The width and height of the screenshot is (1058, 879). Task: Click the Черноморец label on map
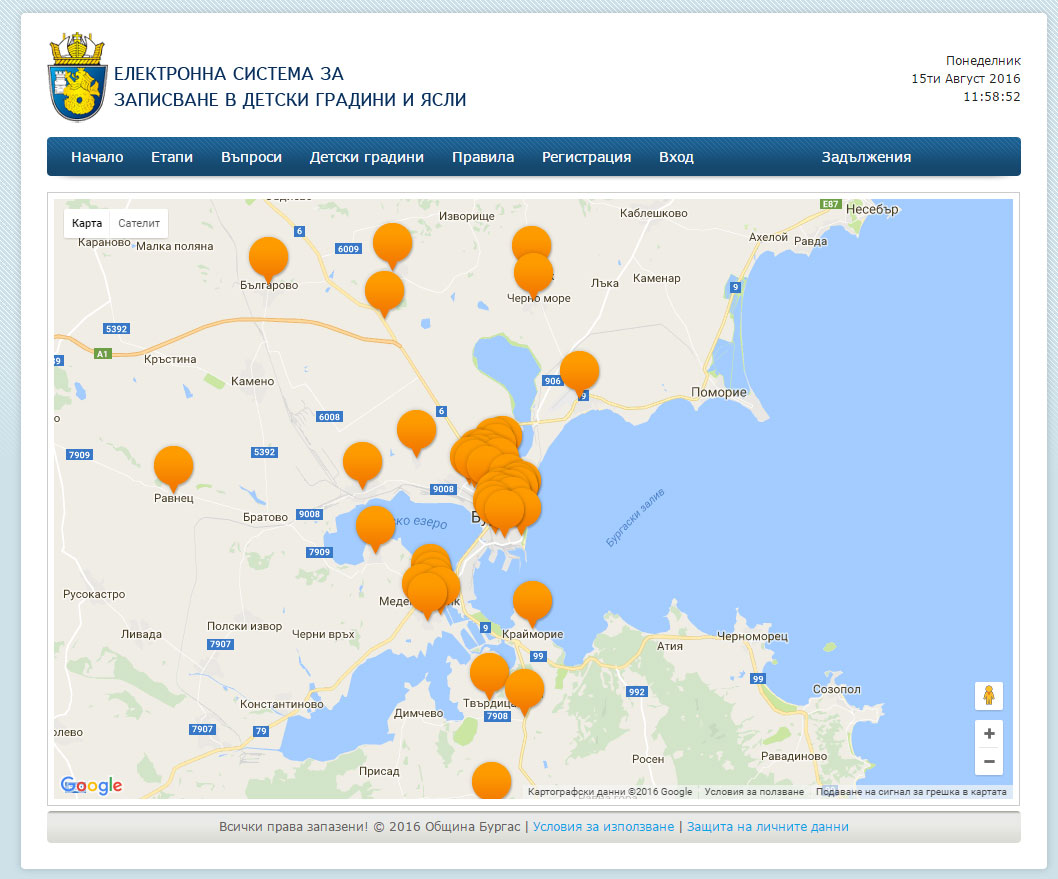[752, 636]
